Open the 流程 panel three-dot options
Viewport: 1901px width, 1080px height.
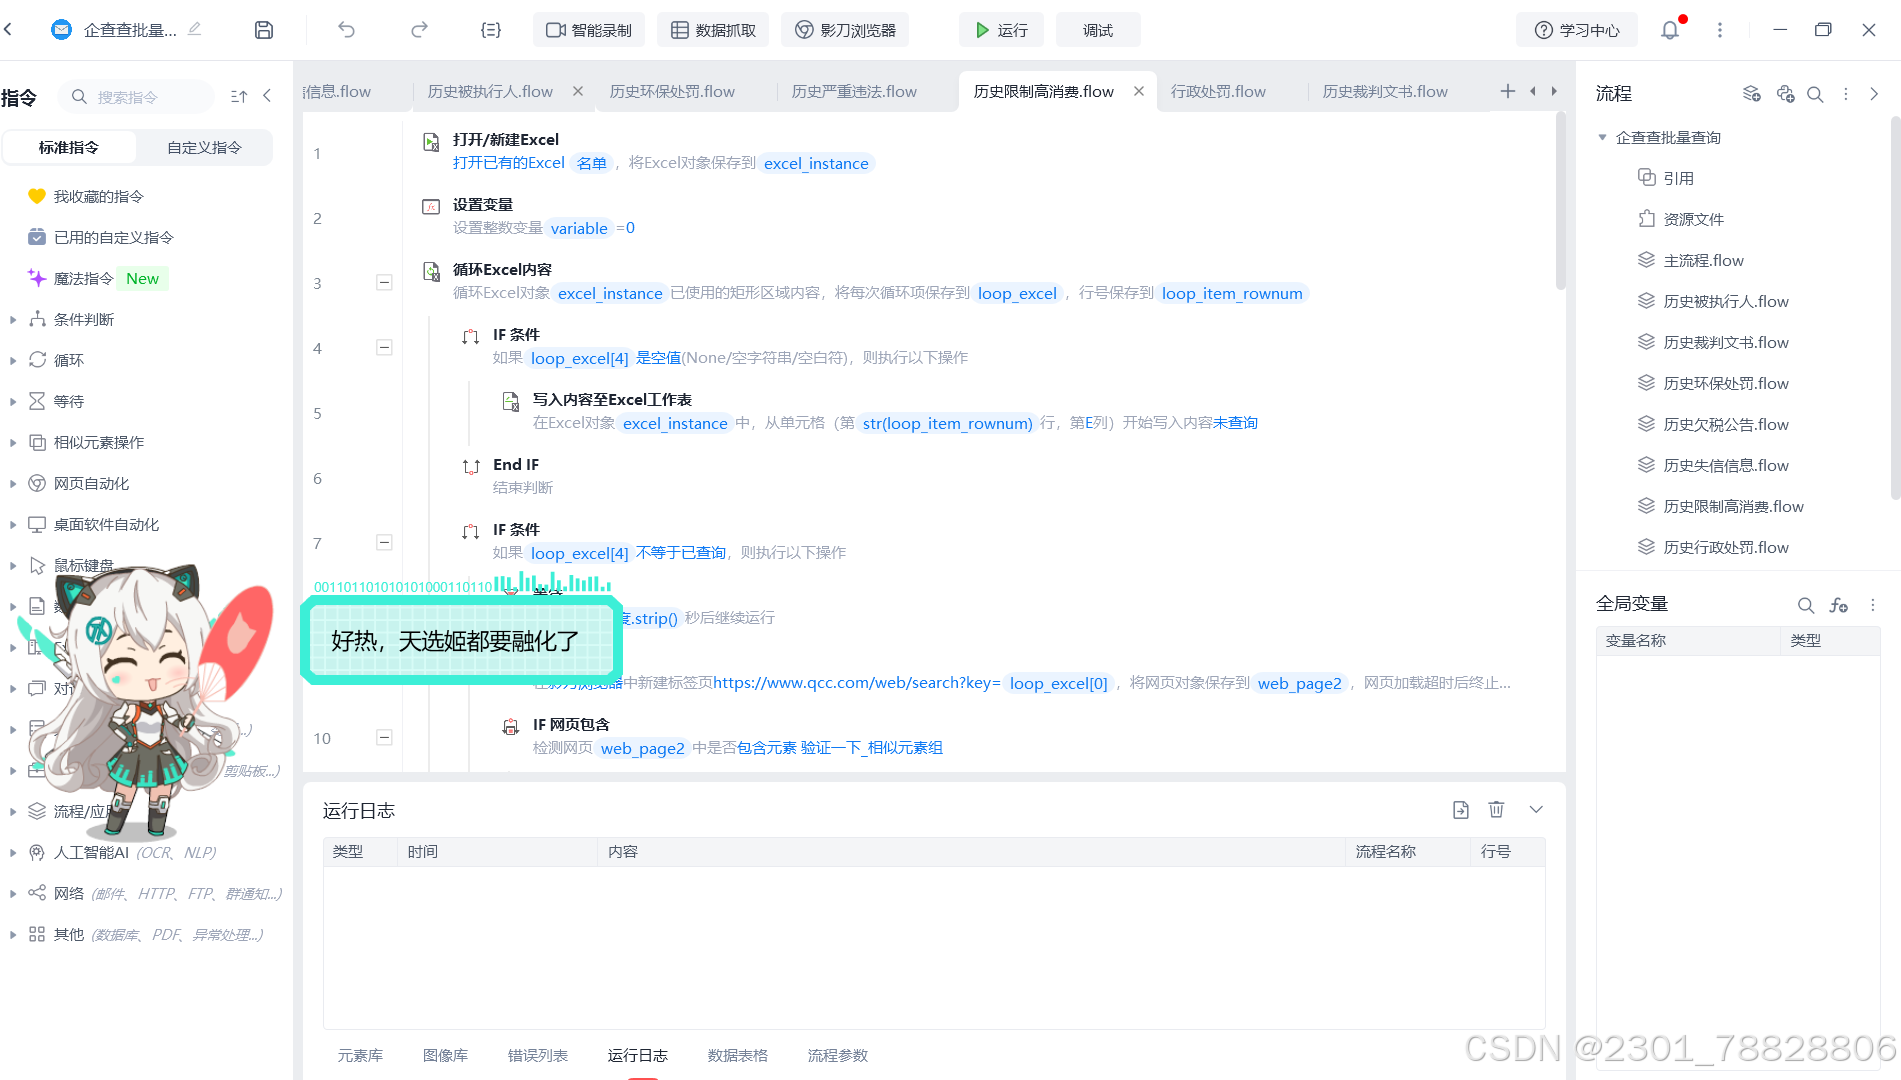[1846, 94]
